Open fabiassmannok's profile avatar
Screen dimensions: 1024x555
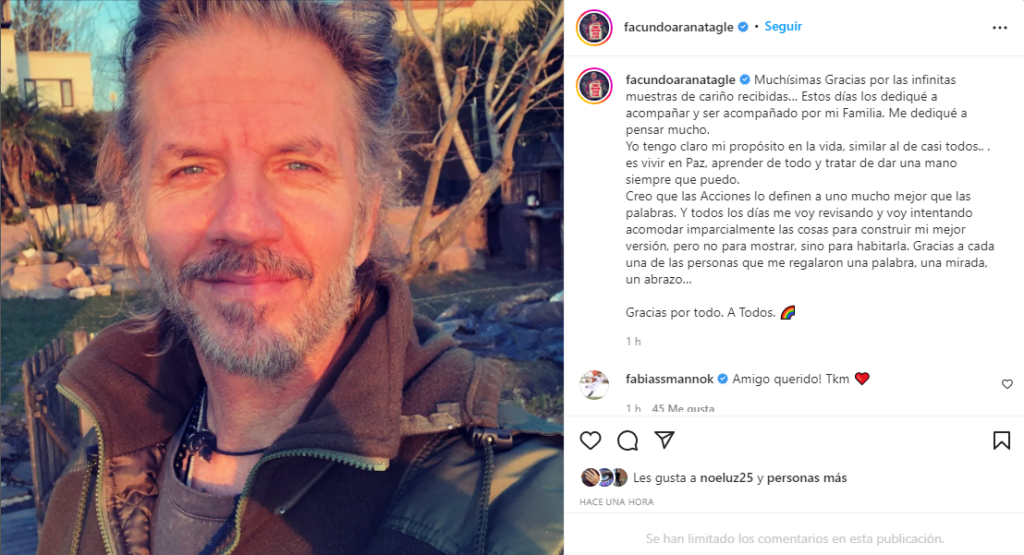pos(594,385)
